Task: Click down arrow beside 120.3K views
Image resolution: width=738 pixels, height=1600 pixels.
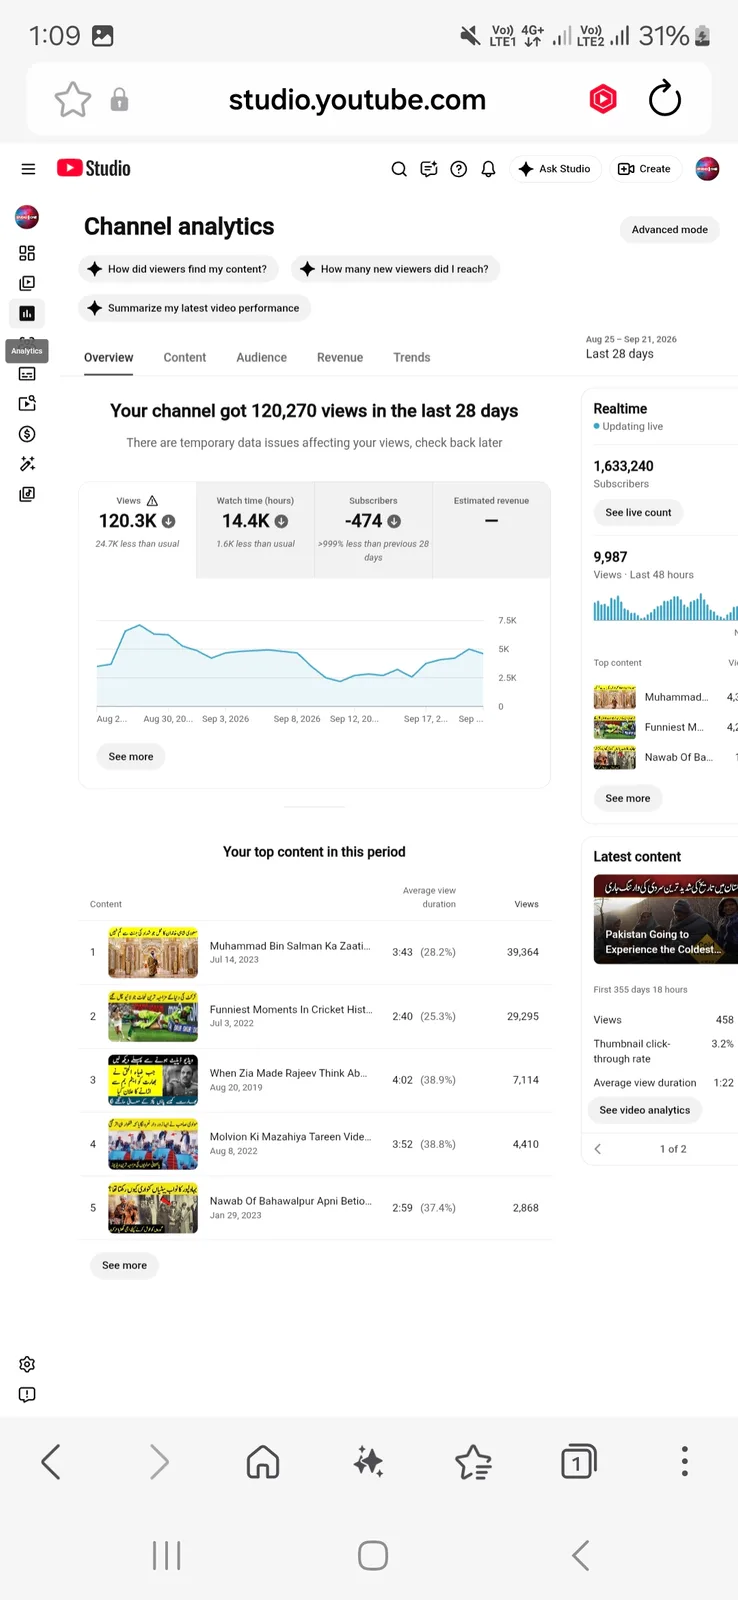Action: (x=169, y=521)
